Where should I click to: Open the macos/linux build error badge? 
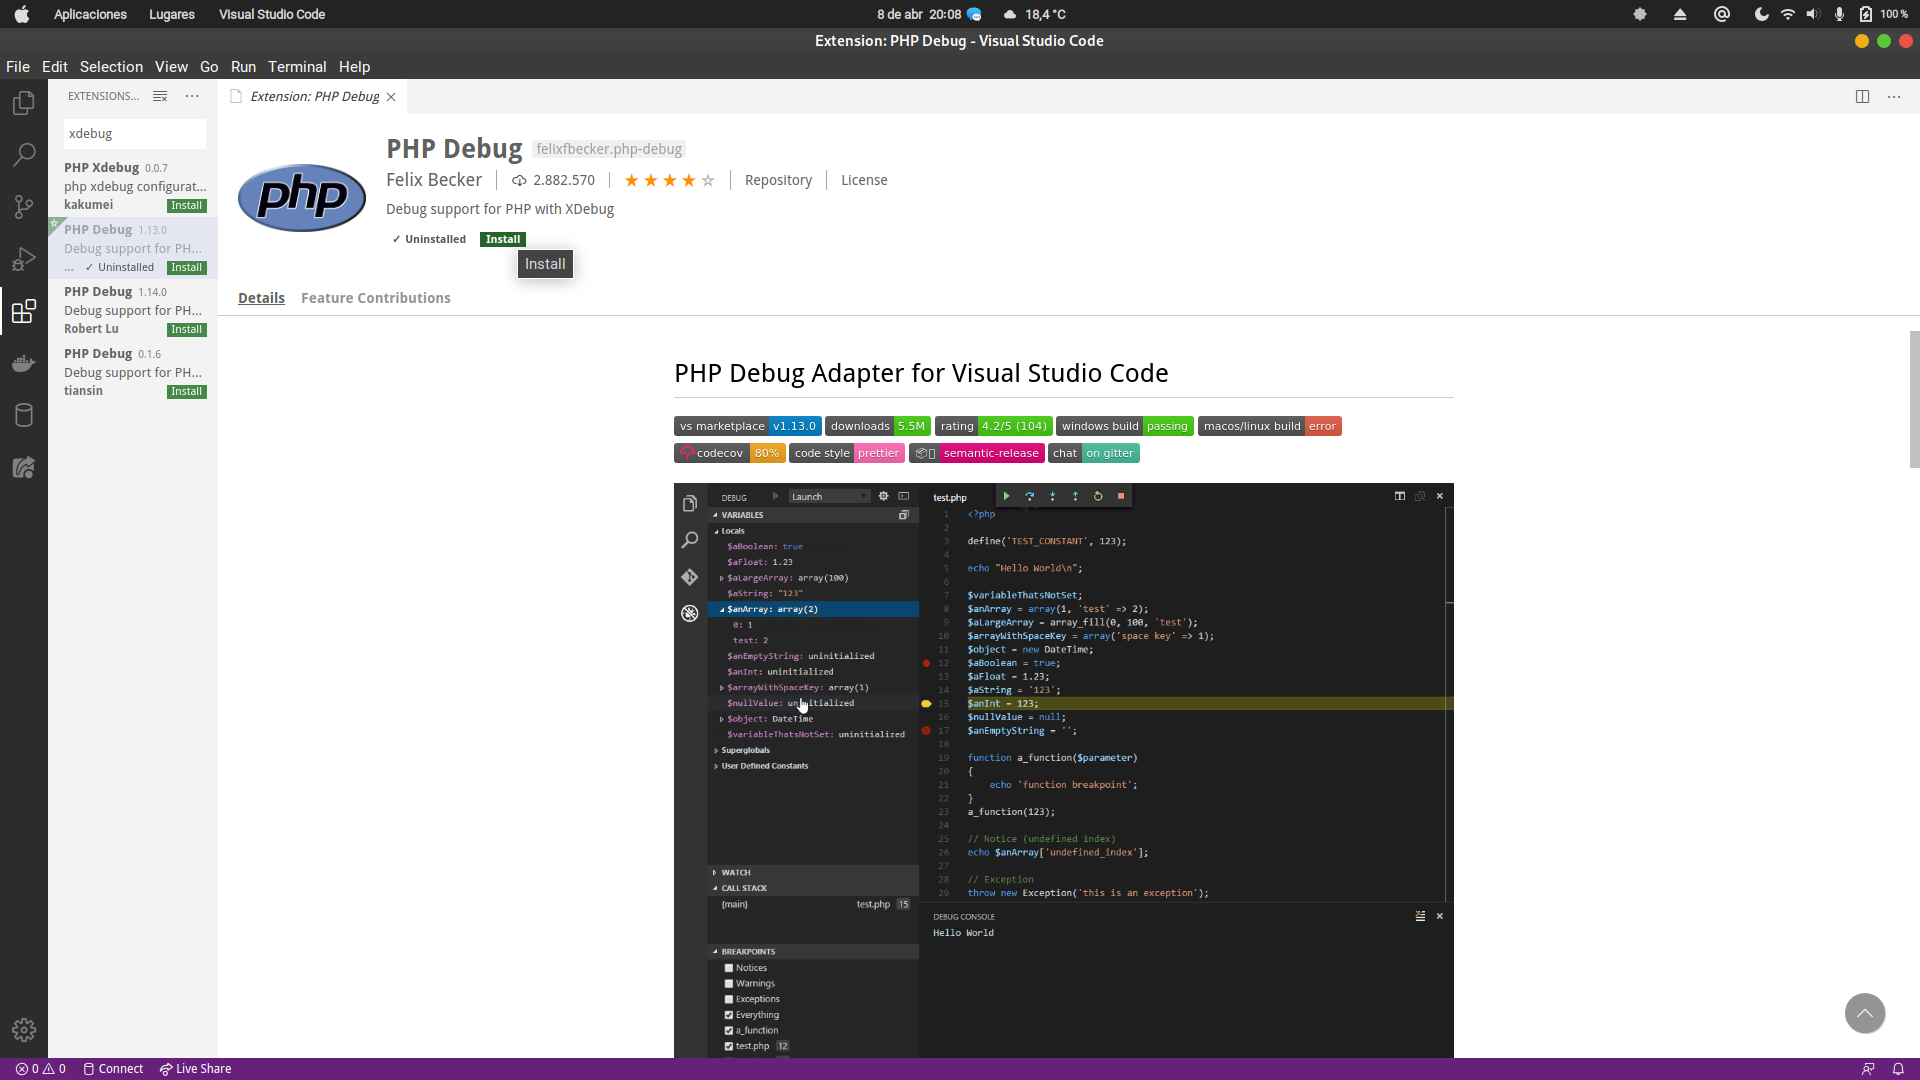1270,426
